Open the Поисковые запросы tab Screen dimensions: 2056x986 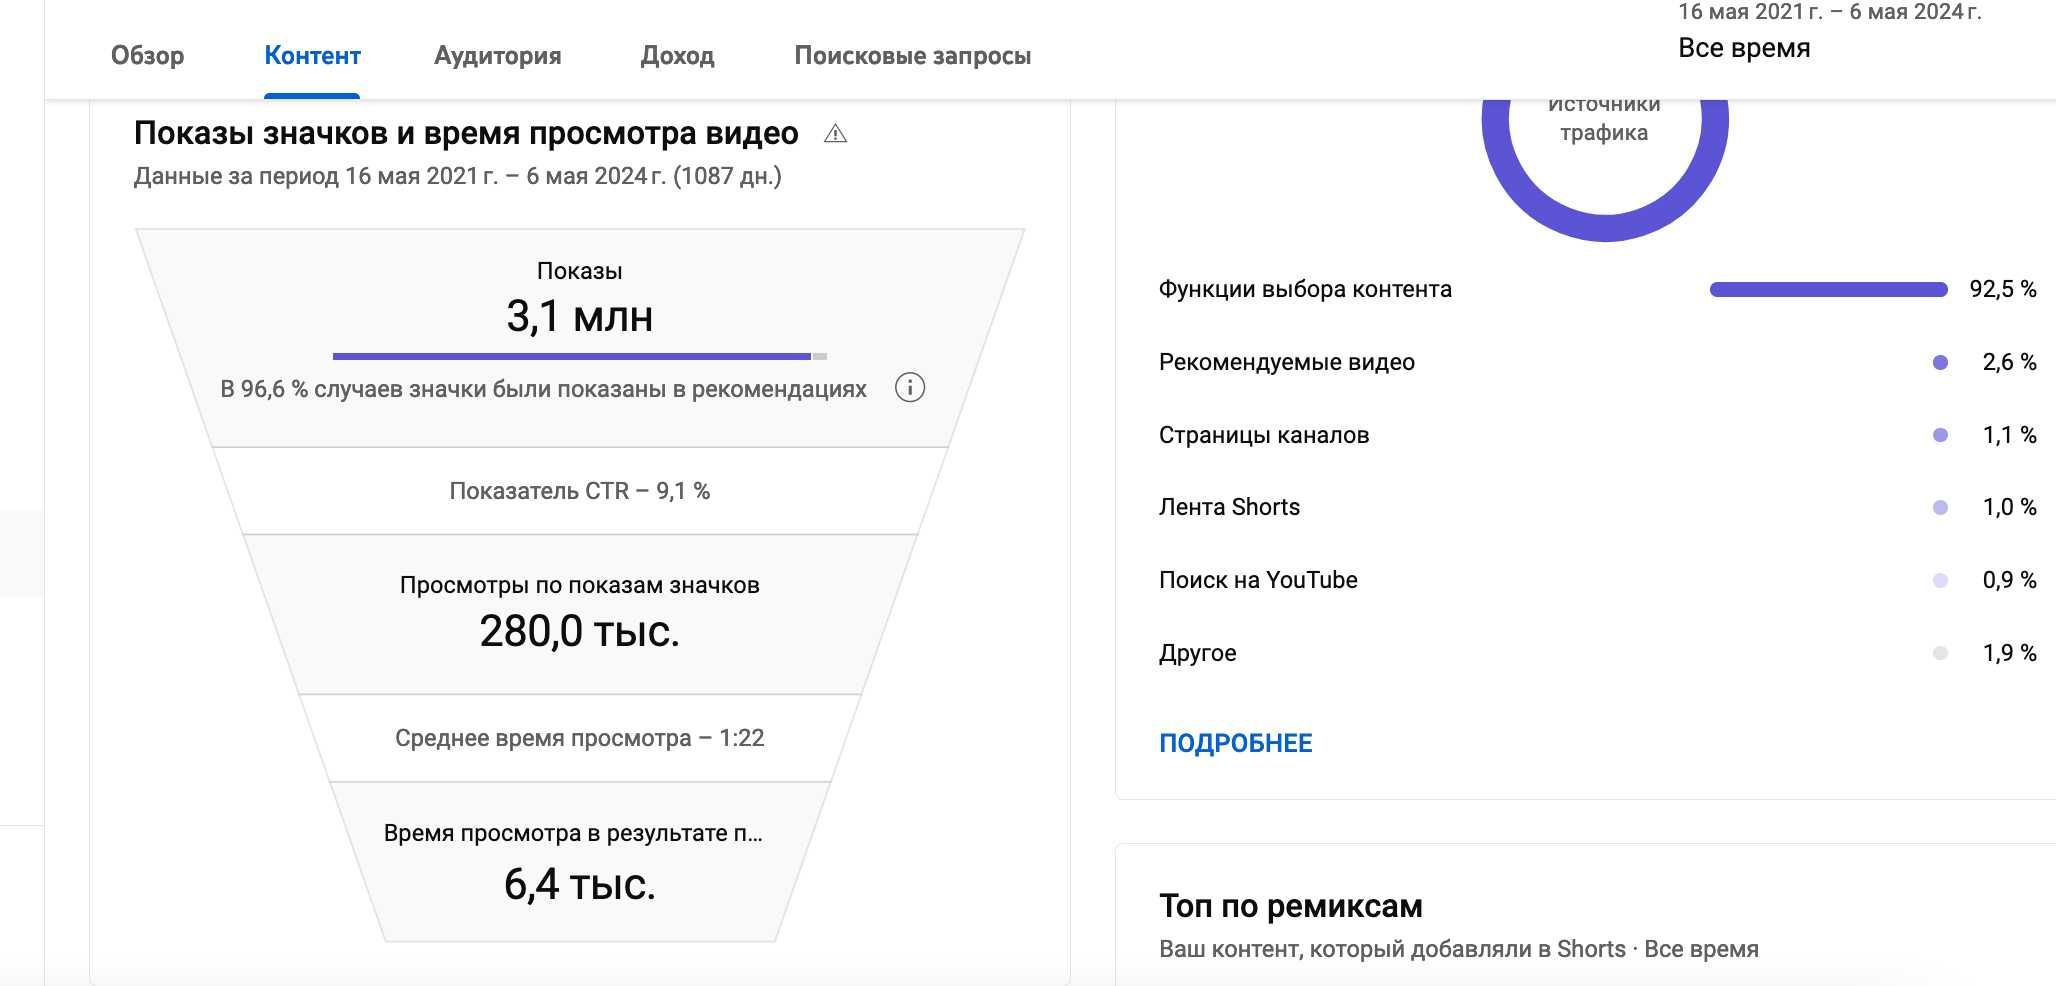(912, 56)
